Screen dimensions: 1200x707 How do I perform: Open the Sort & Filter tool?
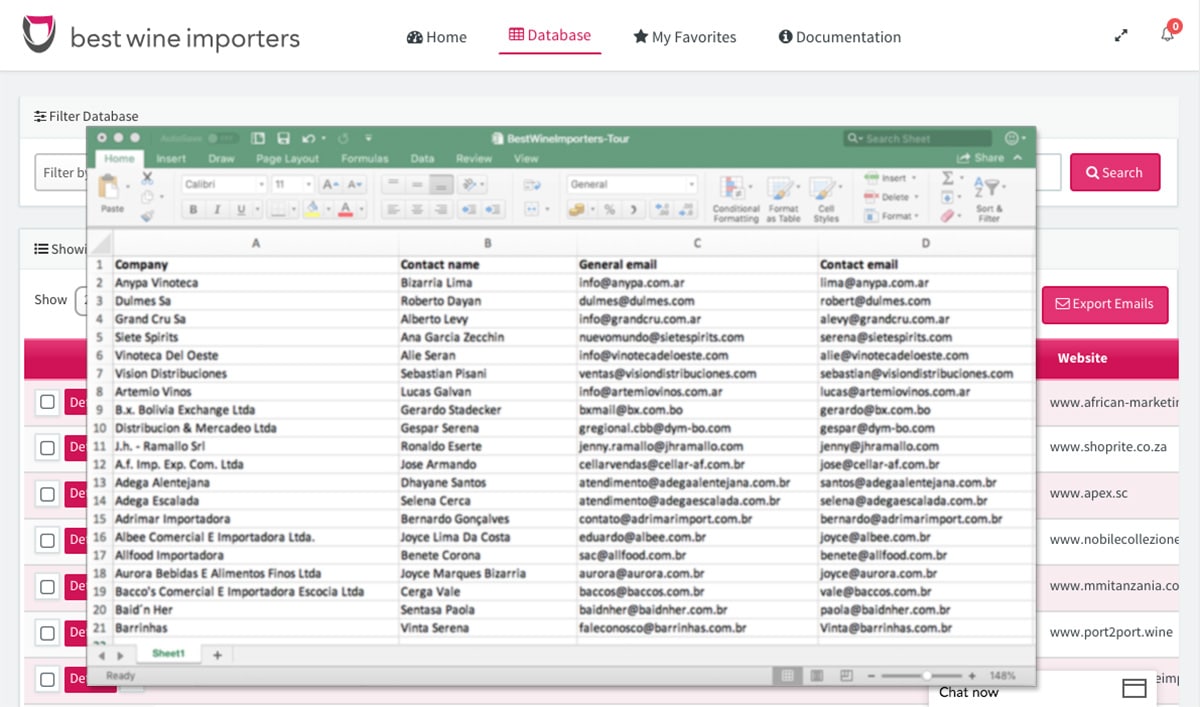988,191
